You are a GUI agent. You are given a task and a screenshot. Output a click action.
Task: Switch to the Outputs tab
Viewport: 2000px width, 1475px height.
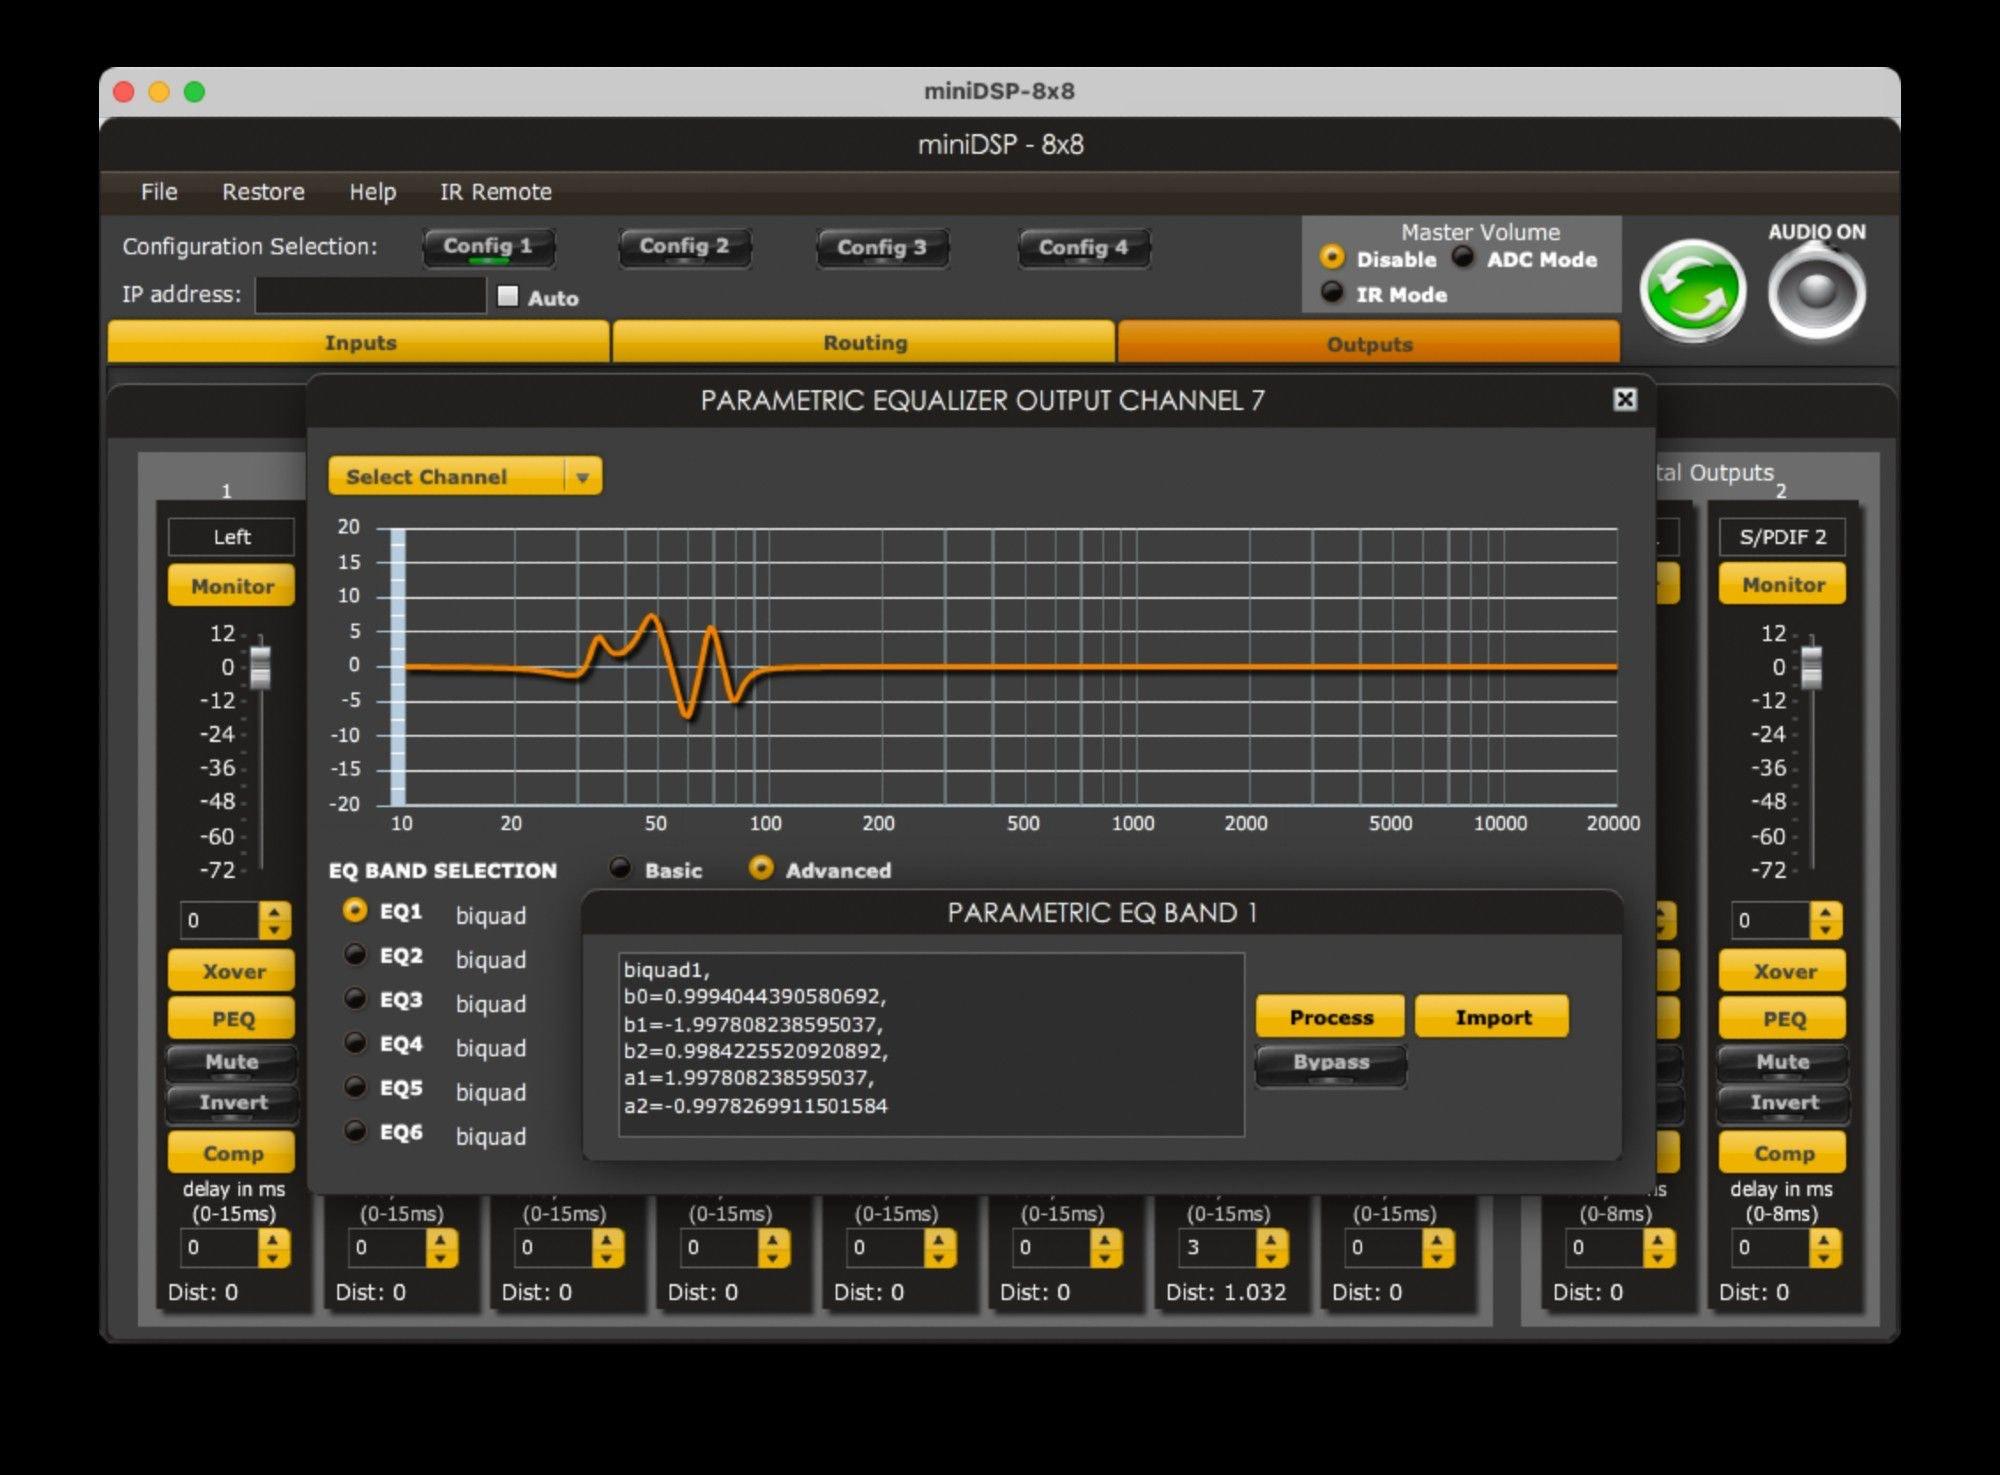coord(1369,343)
